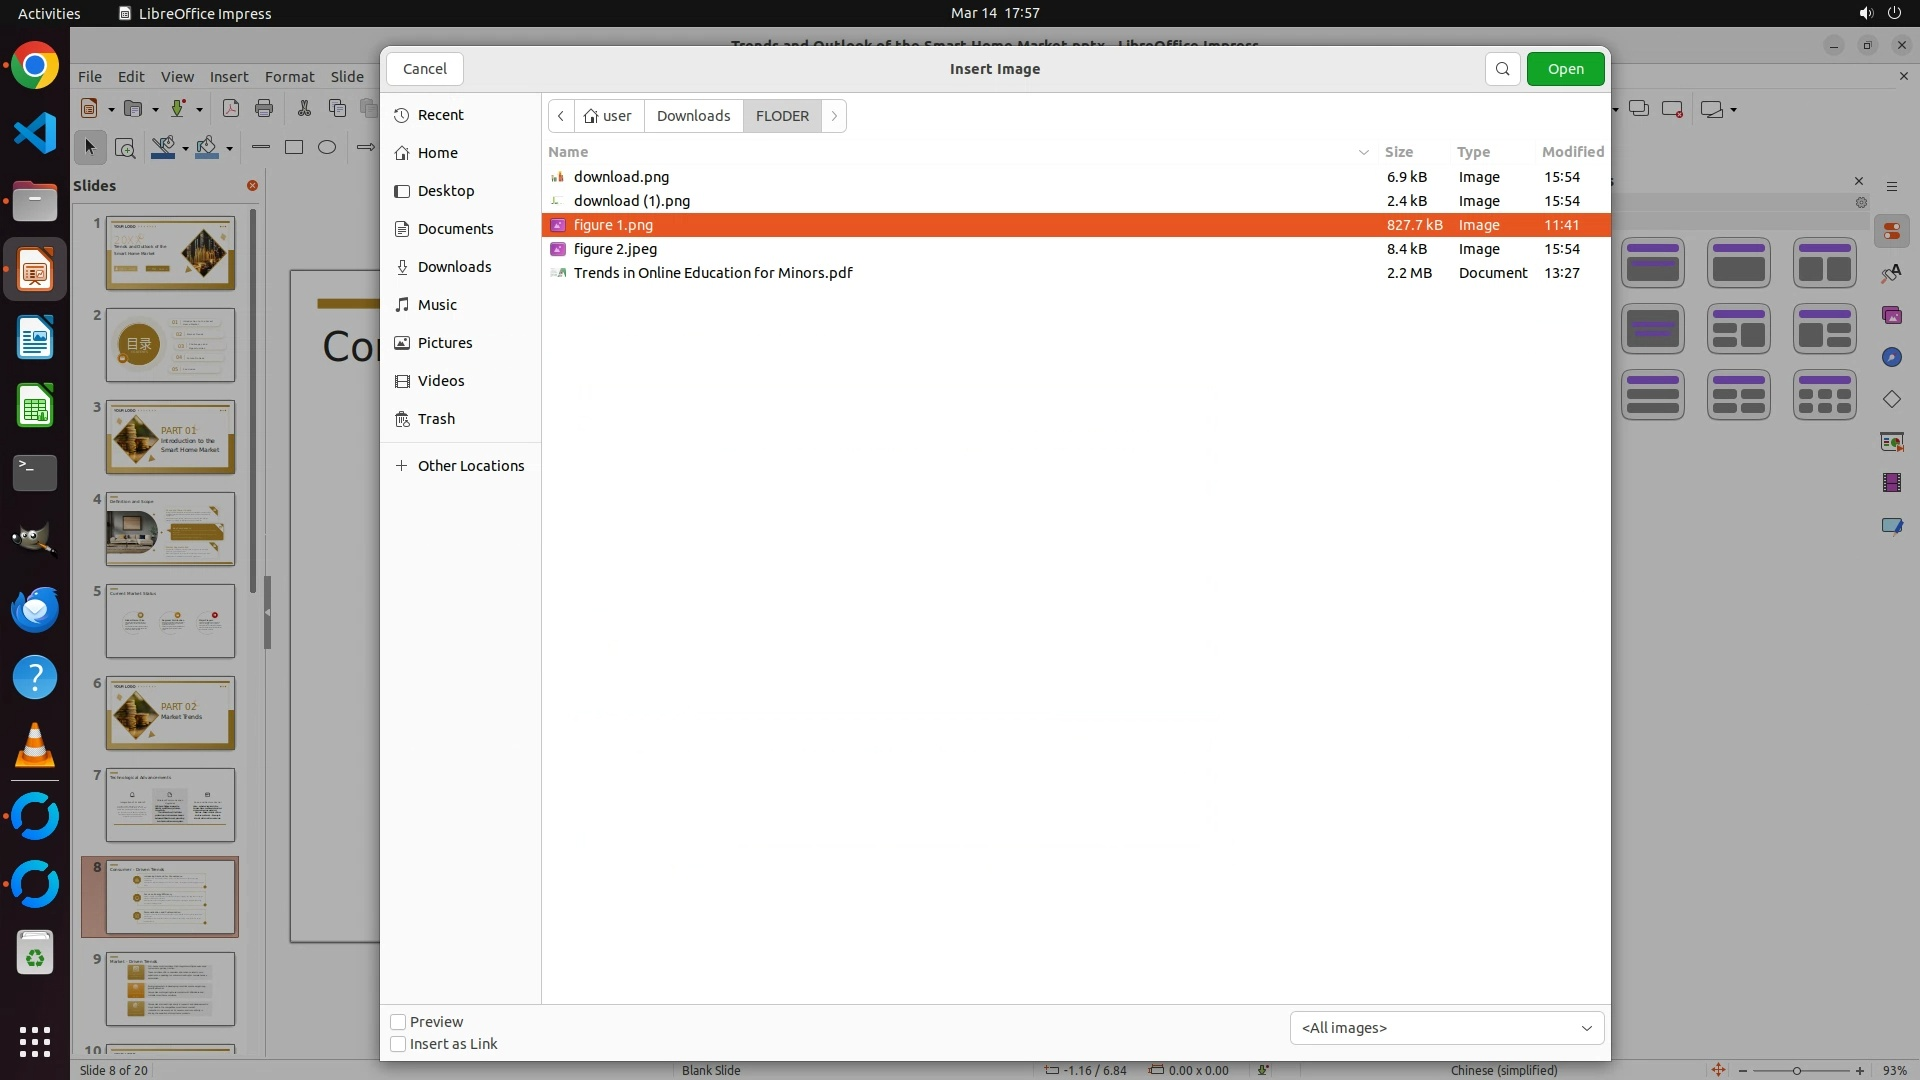Open the Navigator sidebar icon
The width and height of the screenshot is (1920, 1080).
[x=1891, y=358]
